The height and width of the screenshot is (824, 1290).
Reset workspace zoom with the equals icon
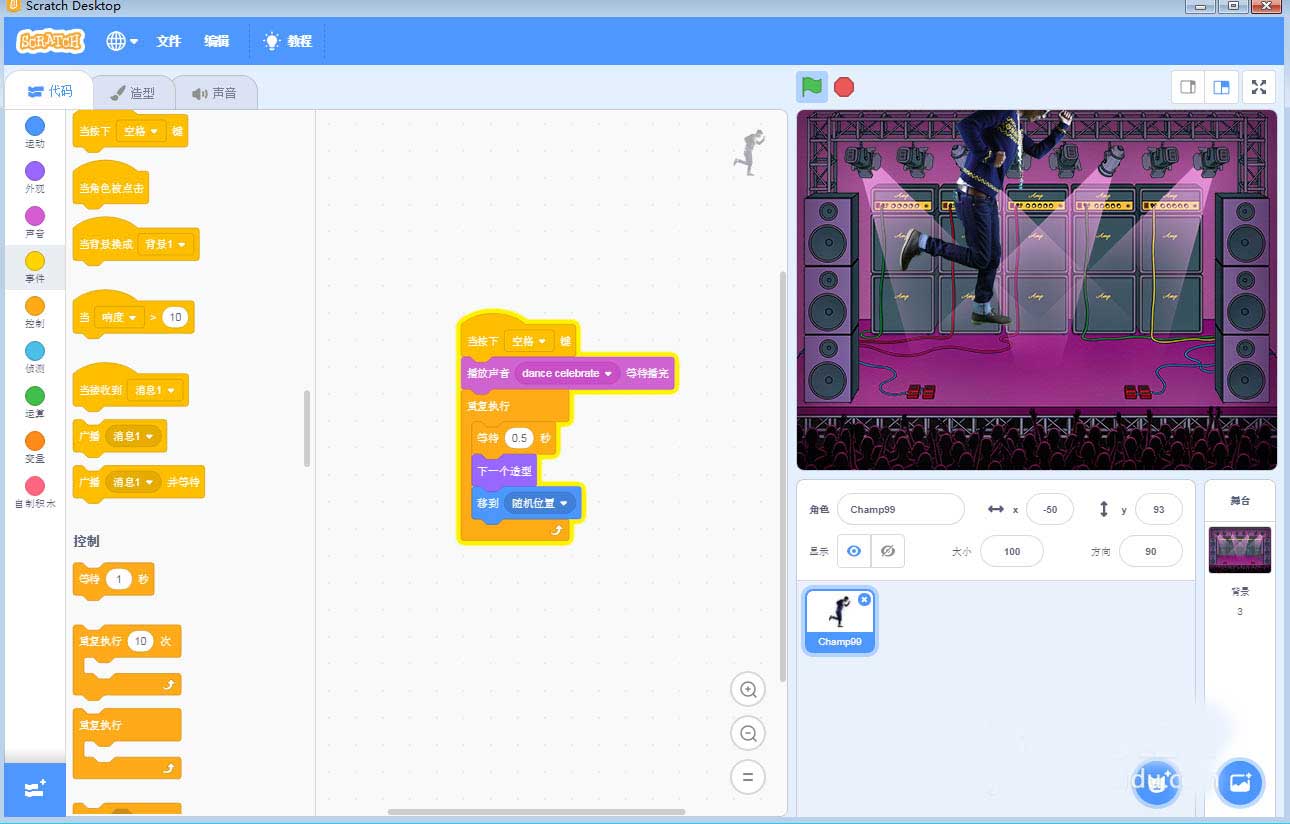pyautogui.click(x=748, y=777)
